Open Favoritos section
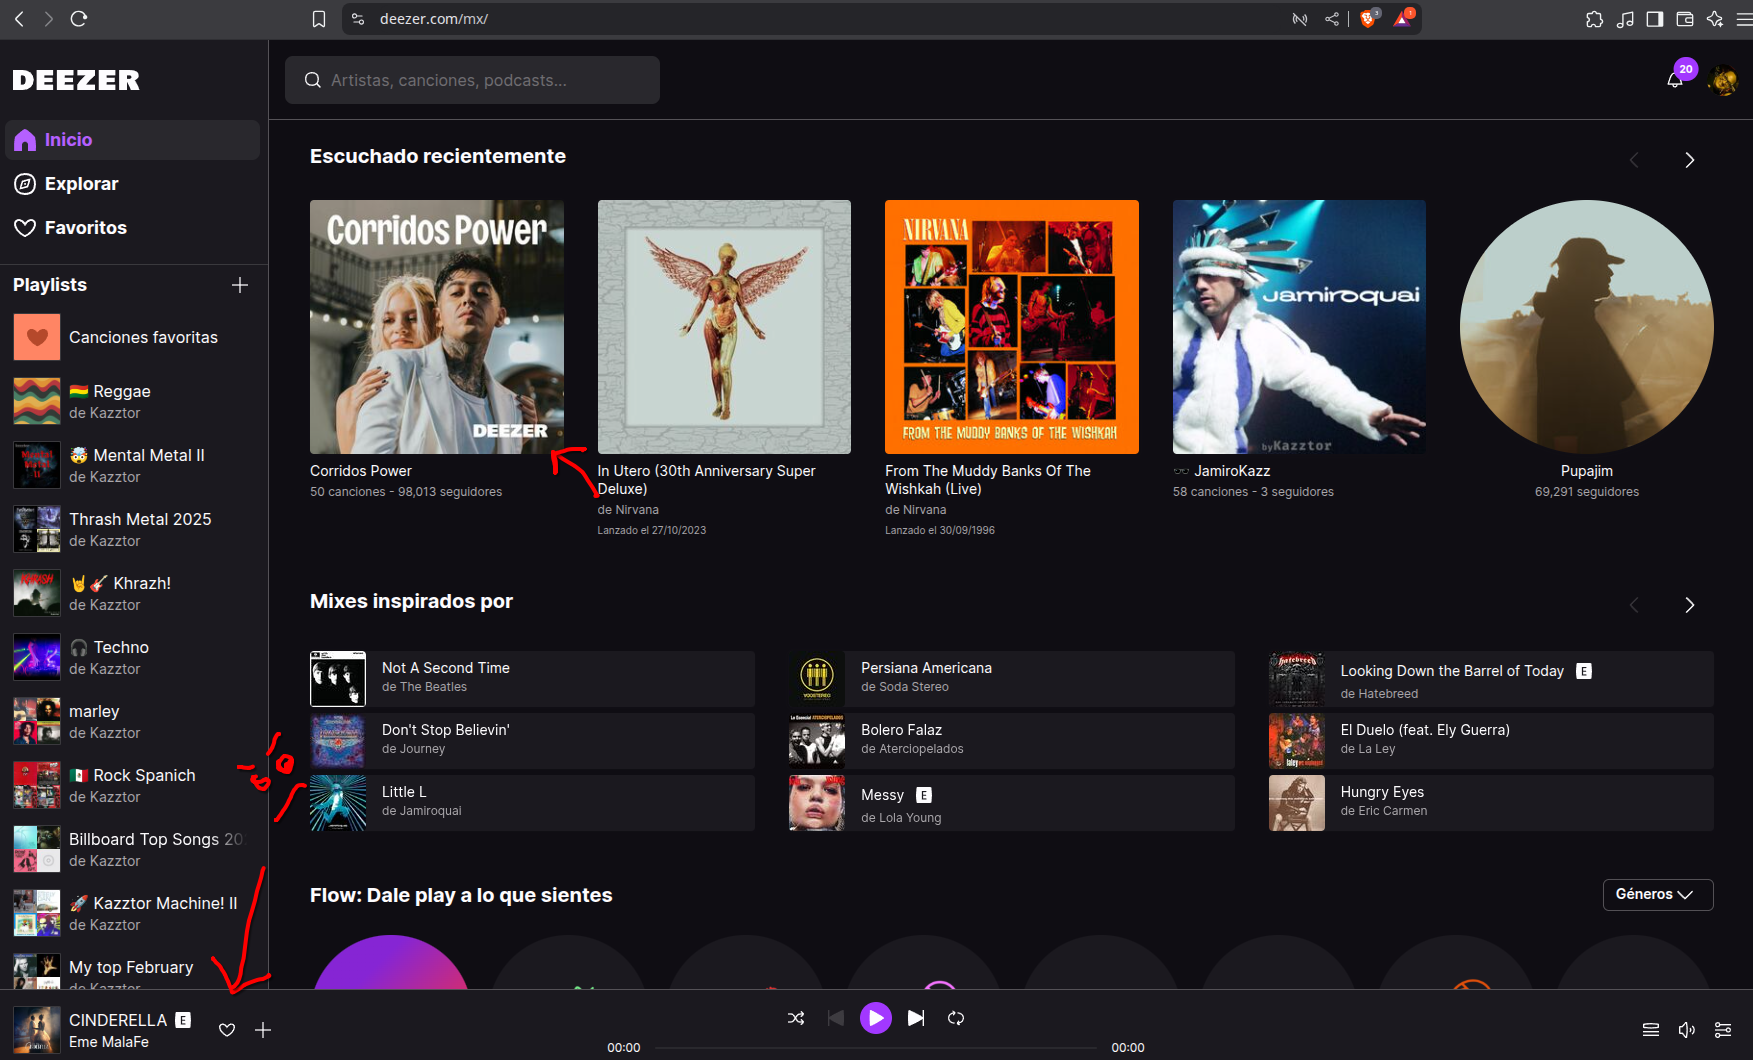The width and height of the screenshot is (1753, 1060). click(x=132, y=228)
